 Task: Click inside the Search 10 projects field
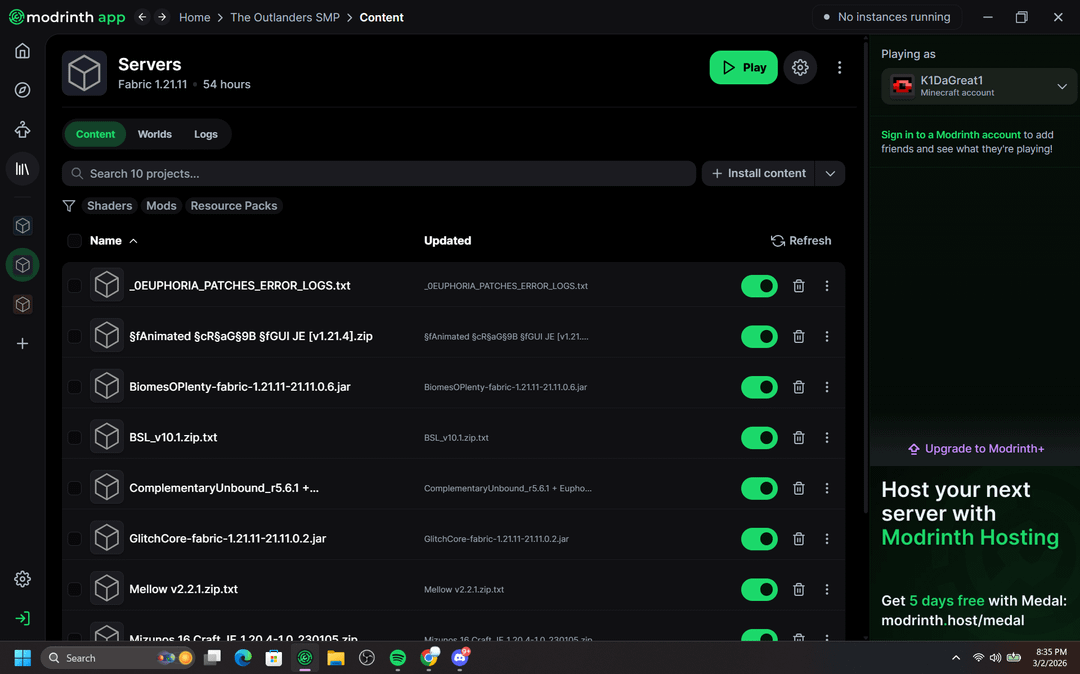point(380,174)
